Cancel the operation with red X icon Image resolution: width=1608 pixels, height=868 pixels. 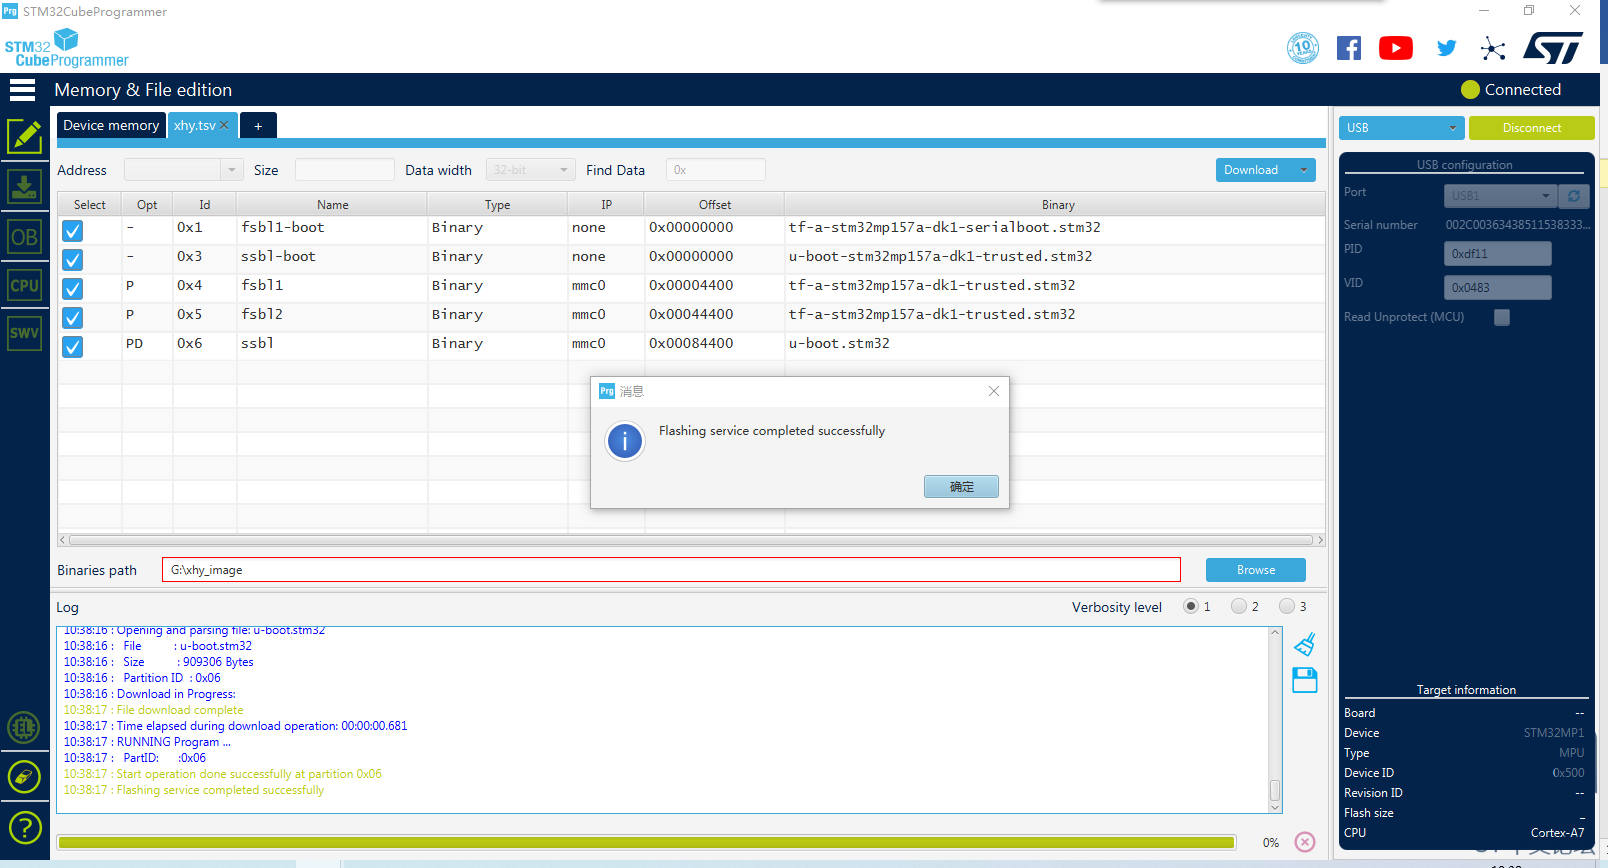tap(1305, 842)
